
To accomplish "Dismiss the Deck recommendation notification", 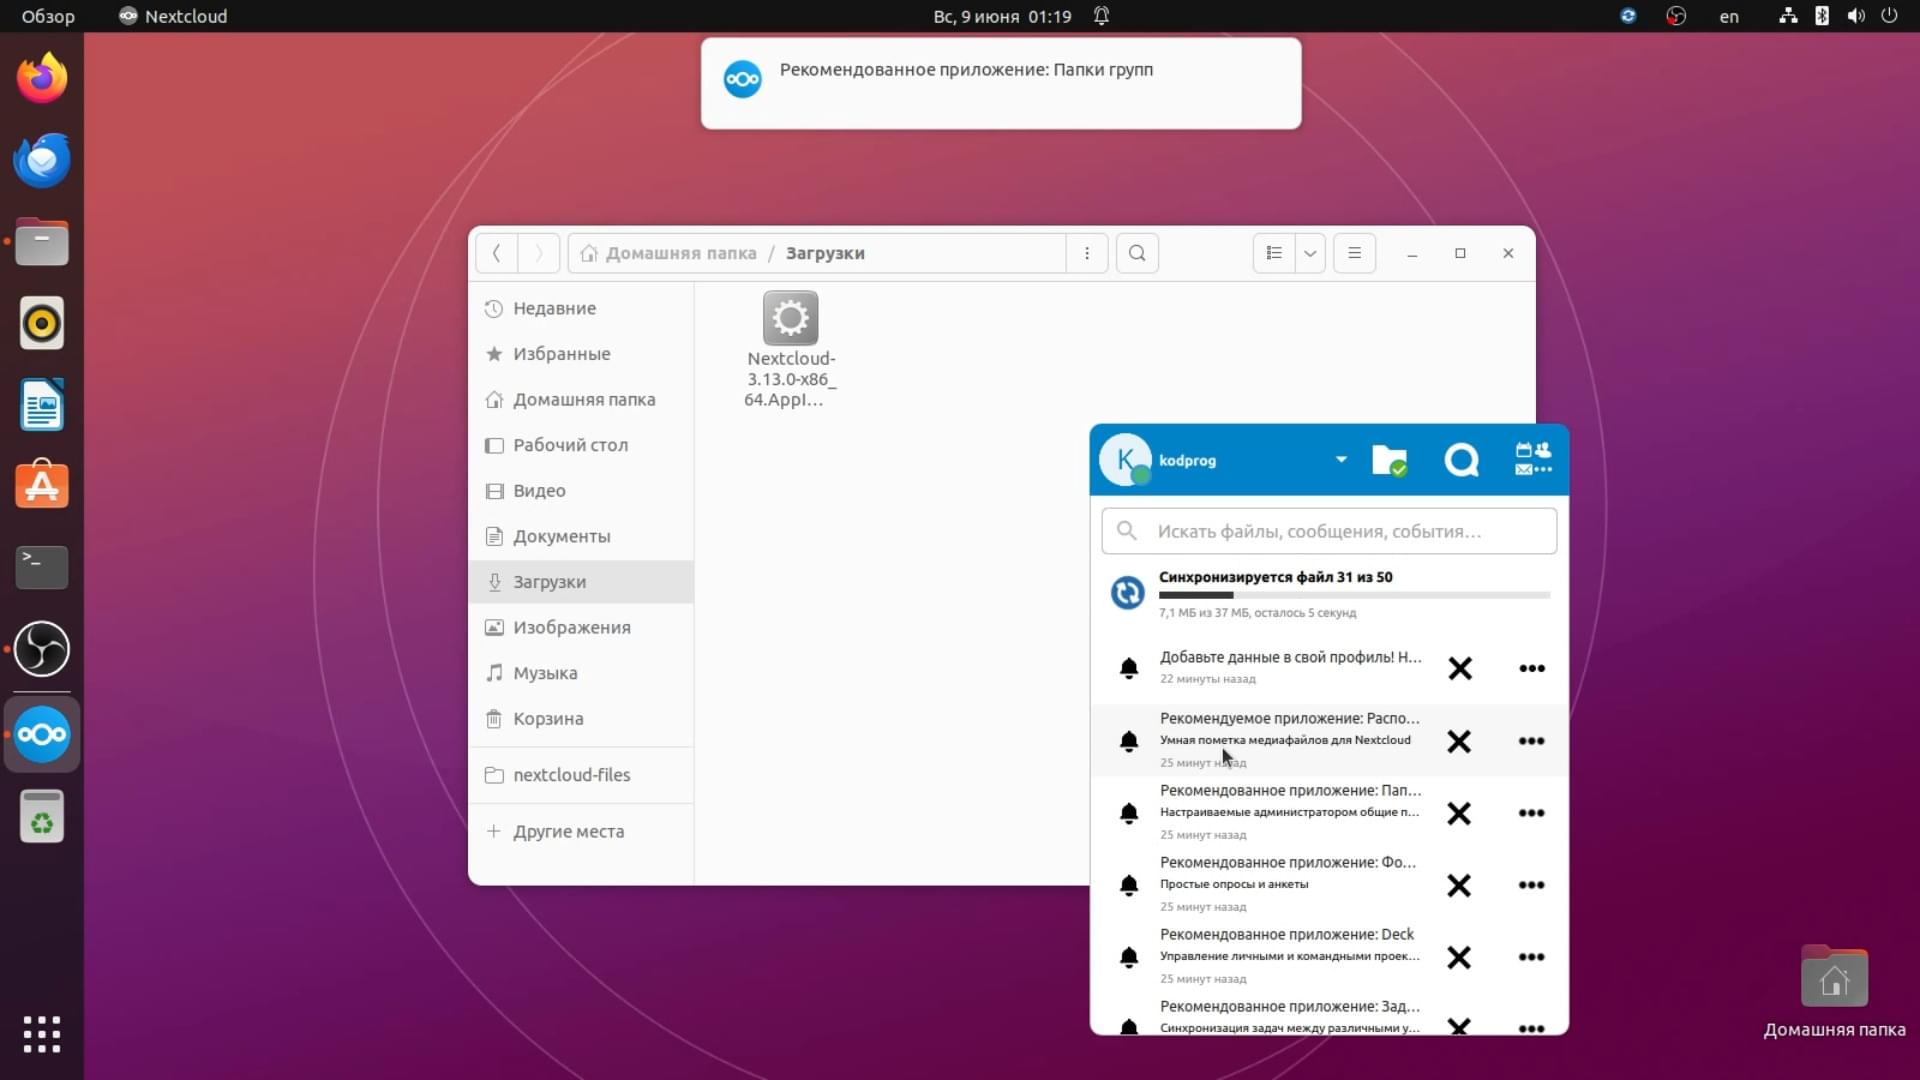I will [x=1460, y=957].
